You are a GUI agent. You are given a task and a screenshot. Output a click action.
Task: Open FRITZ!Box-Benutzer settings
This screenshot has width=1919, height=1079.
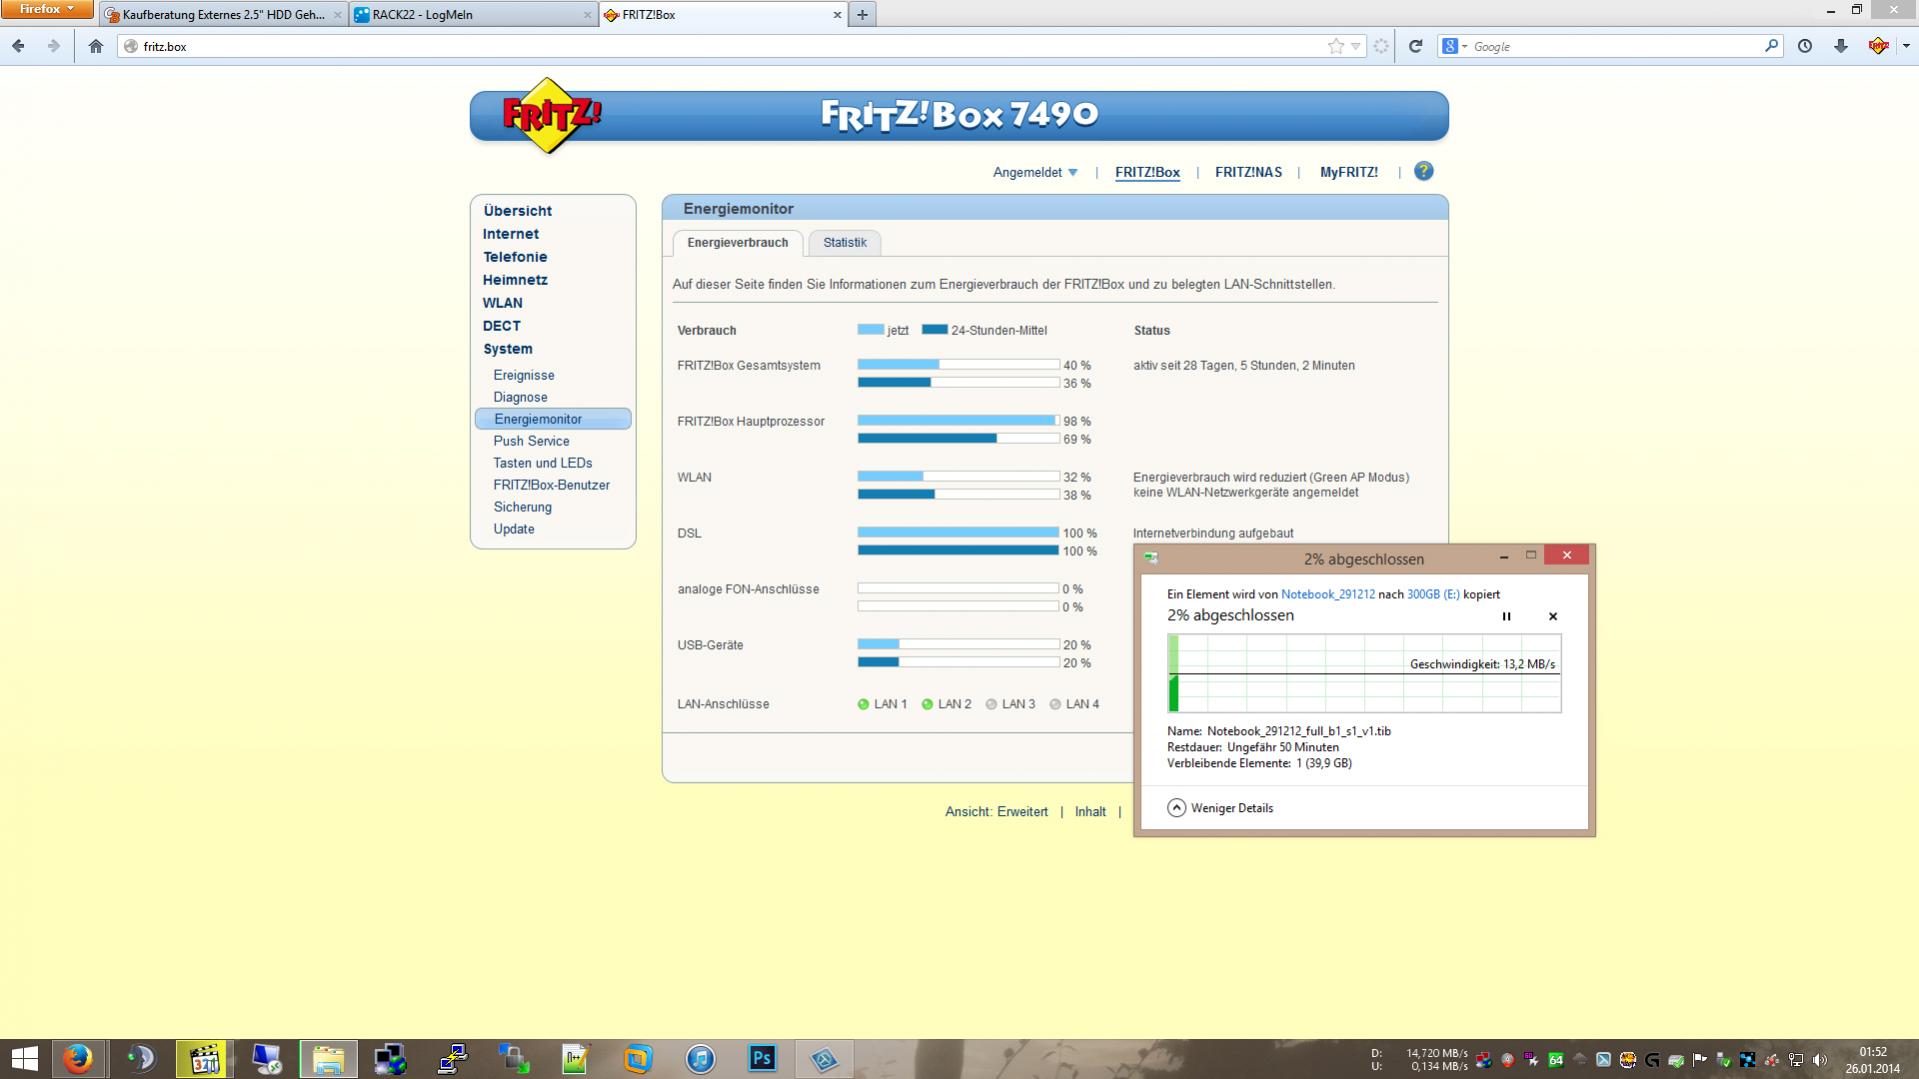tap(551, 485)
